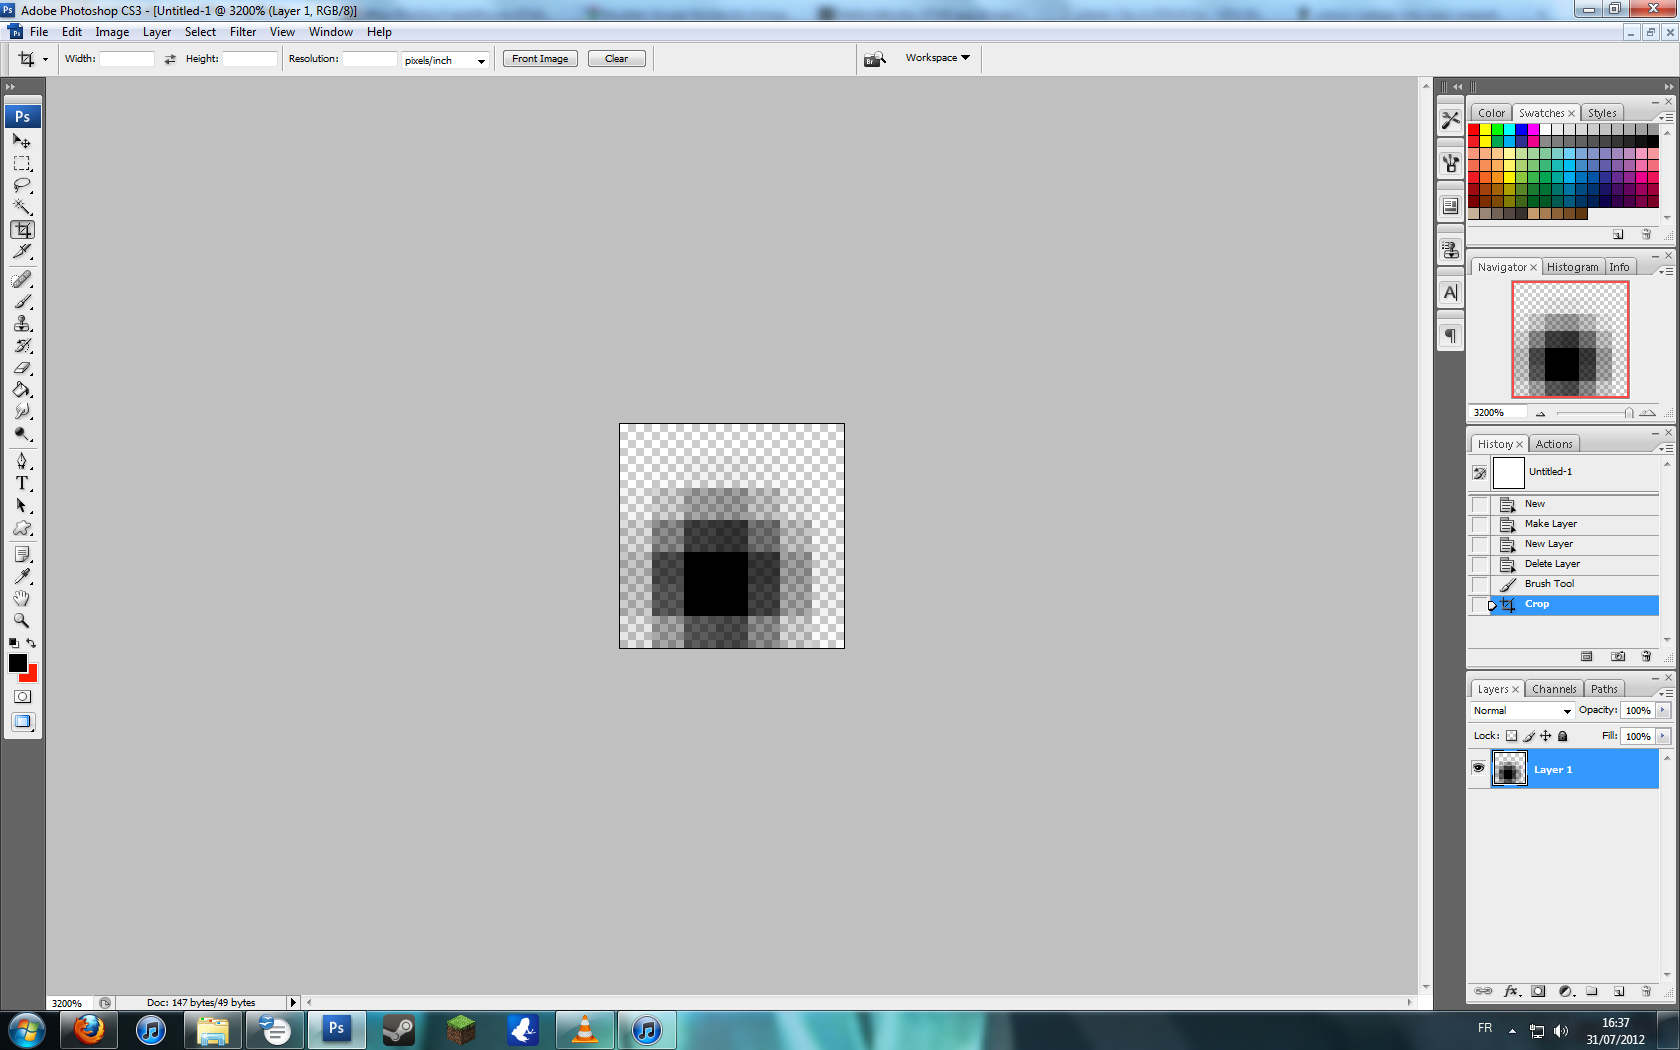The image size is (1680, 1050).
Task: Toggle the lock all button
Action: click(1563, 736)
